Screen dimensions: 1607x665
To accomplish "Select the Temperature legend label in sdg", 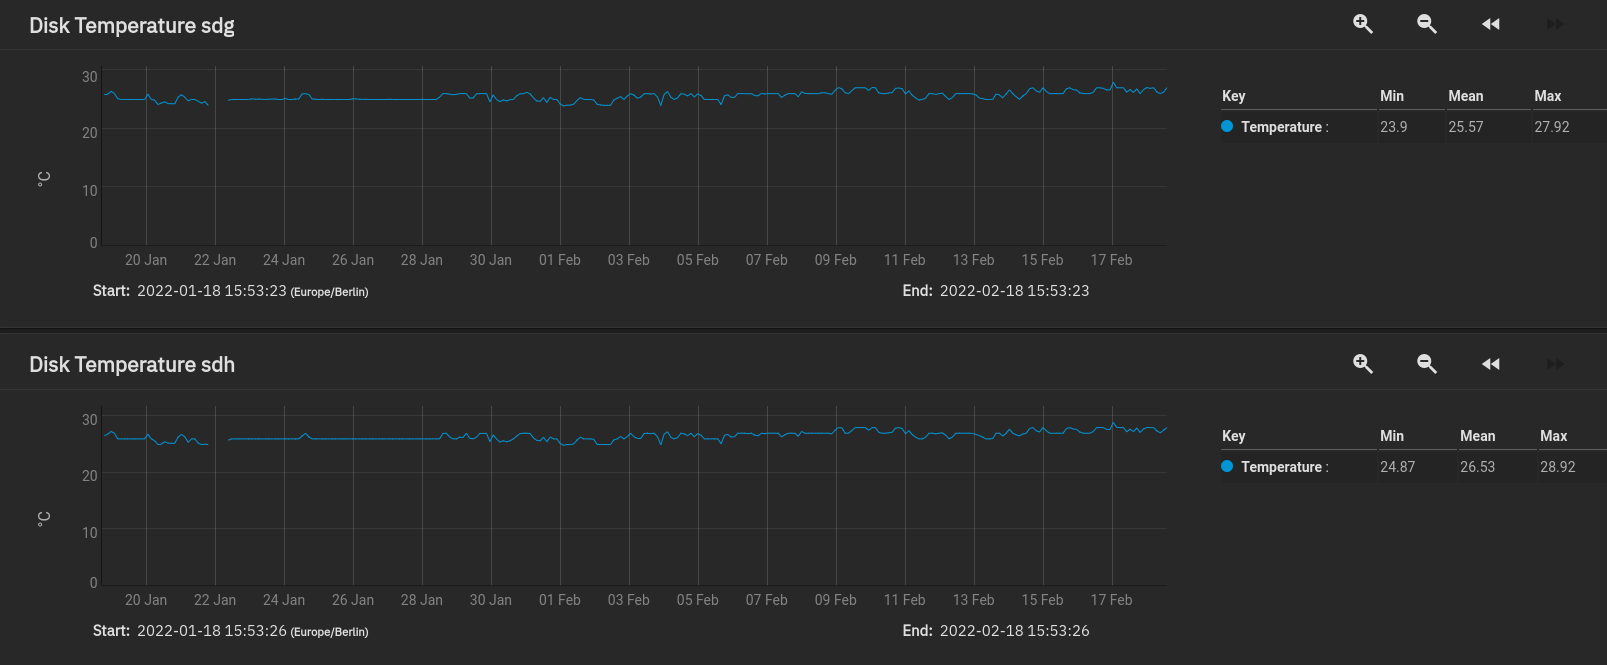I will (1281, 127).
